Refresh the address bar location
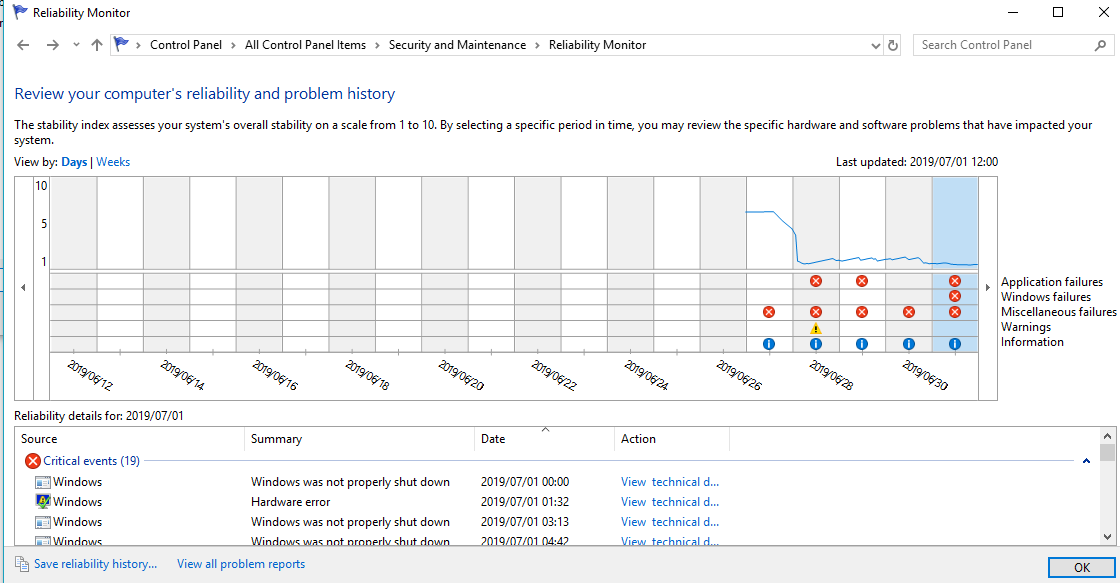 pyautogui.click(x=893, y=45)
